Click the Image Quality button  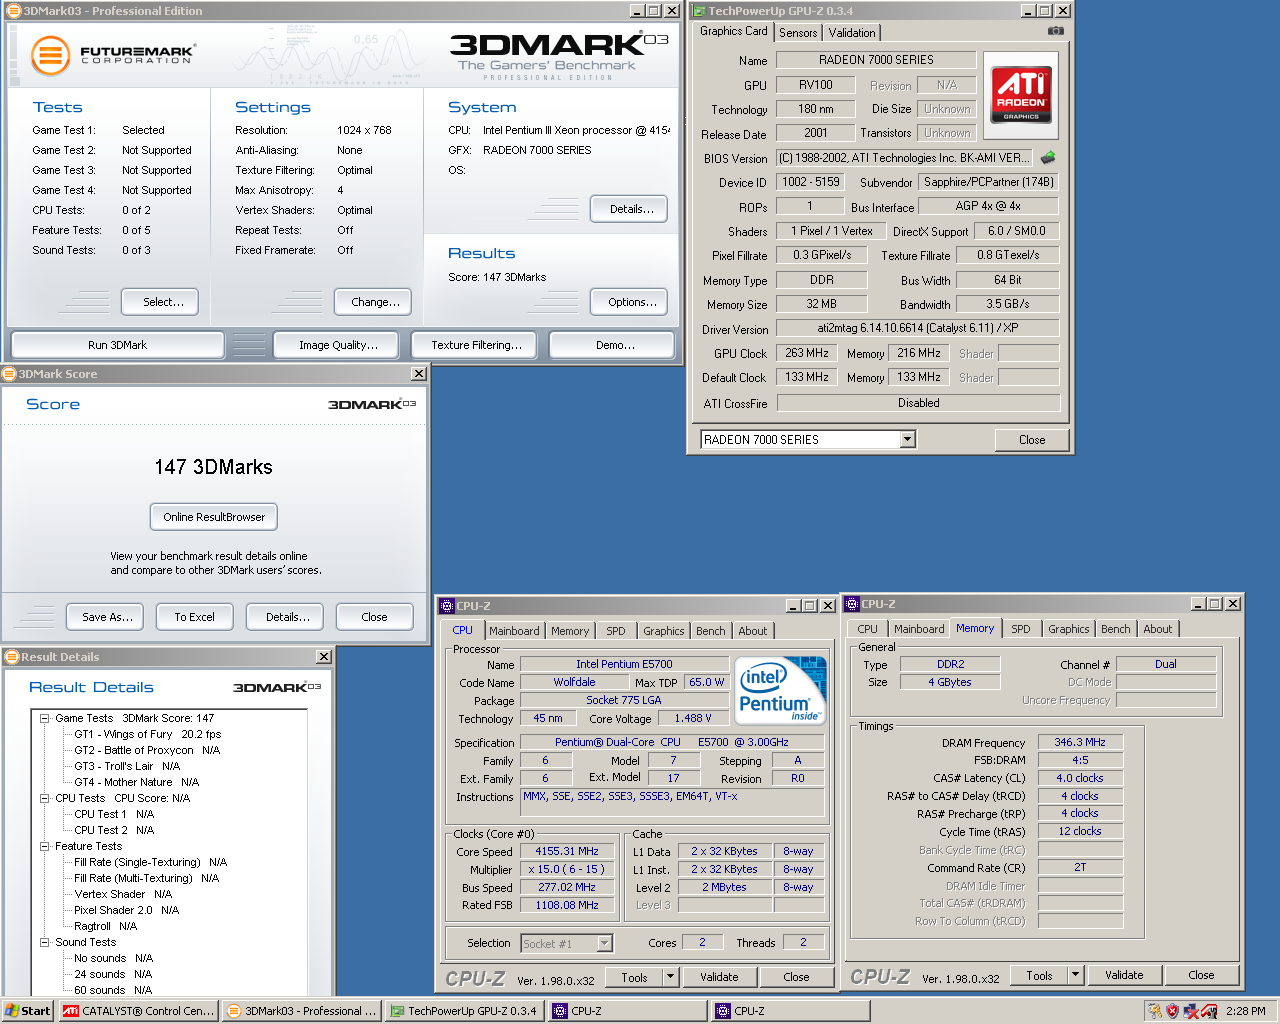point(338,345)
